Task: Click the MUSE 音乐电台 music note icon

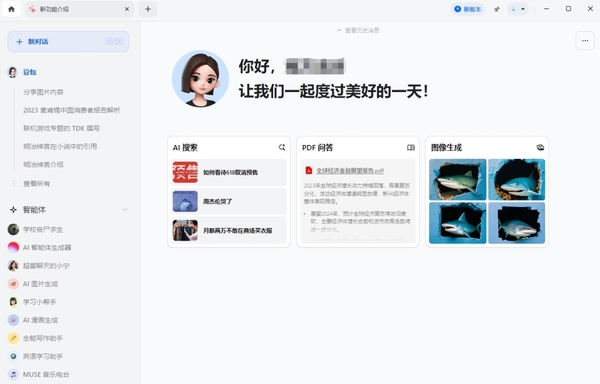Action: [x=13, y=374]
